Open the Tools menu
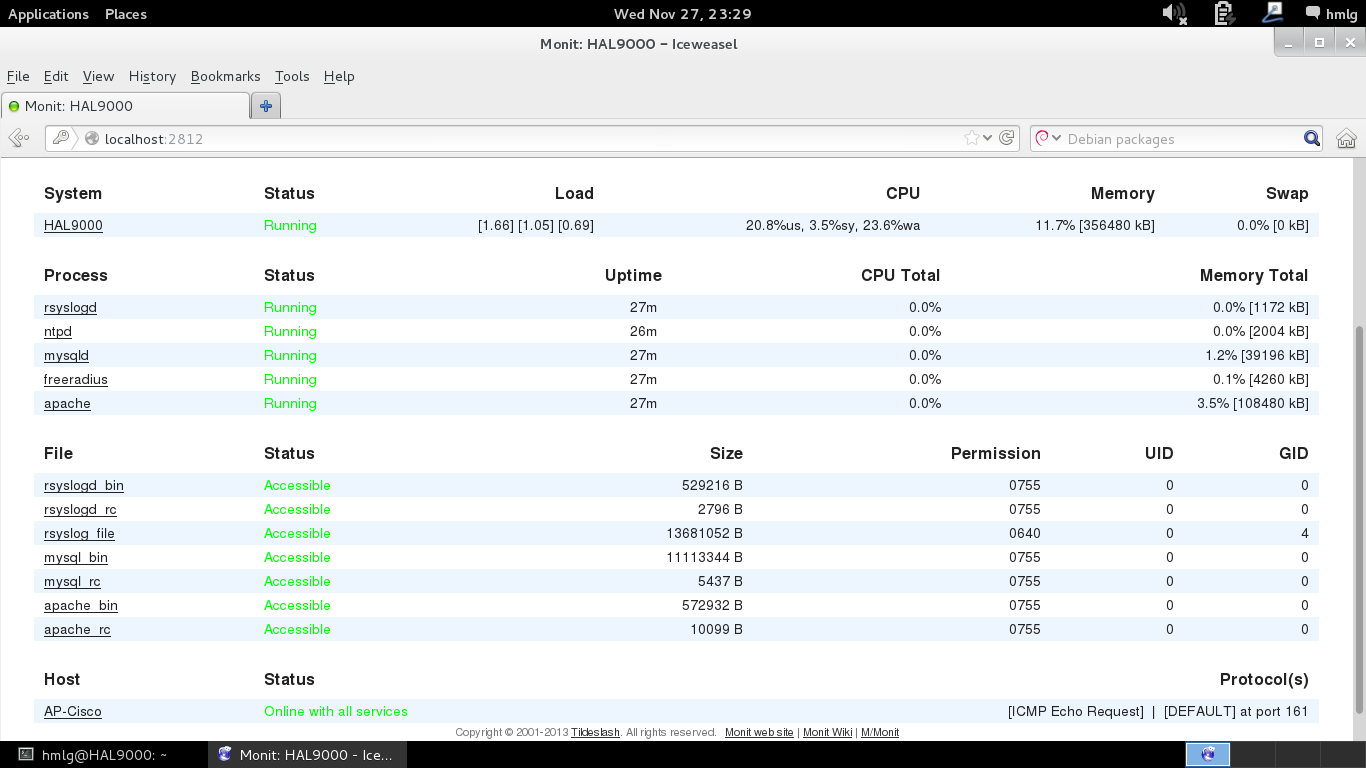This screenshot has width=1366, height=768. click(x=292, y=76)
